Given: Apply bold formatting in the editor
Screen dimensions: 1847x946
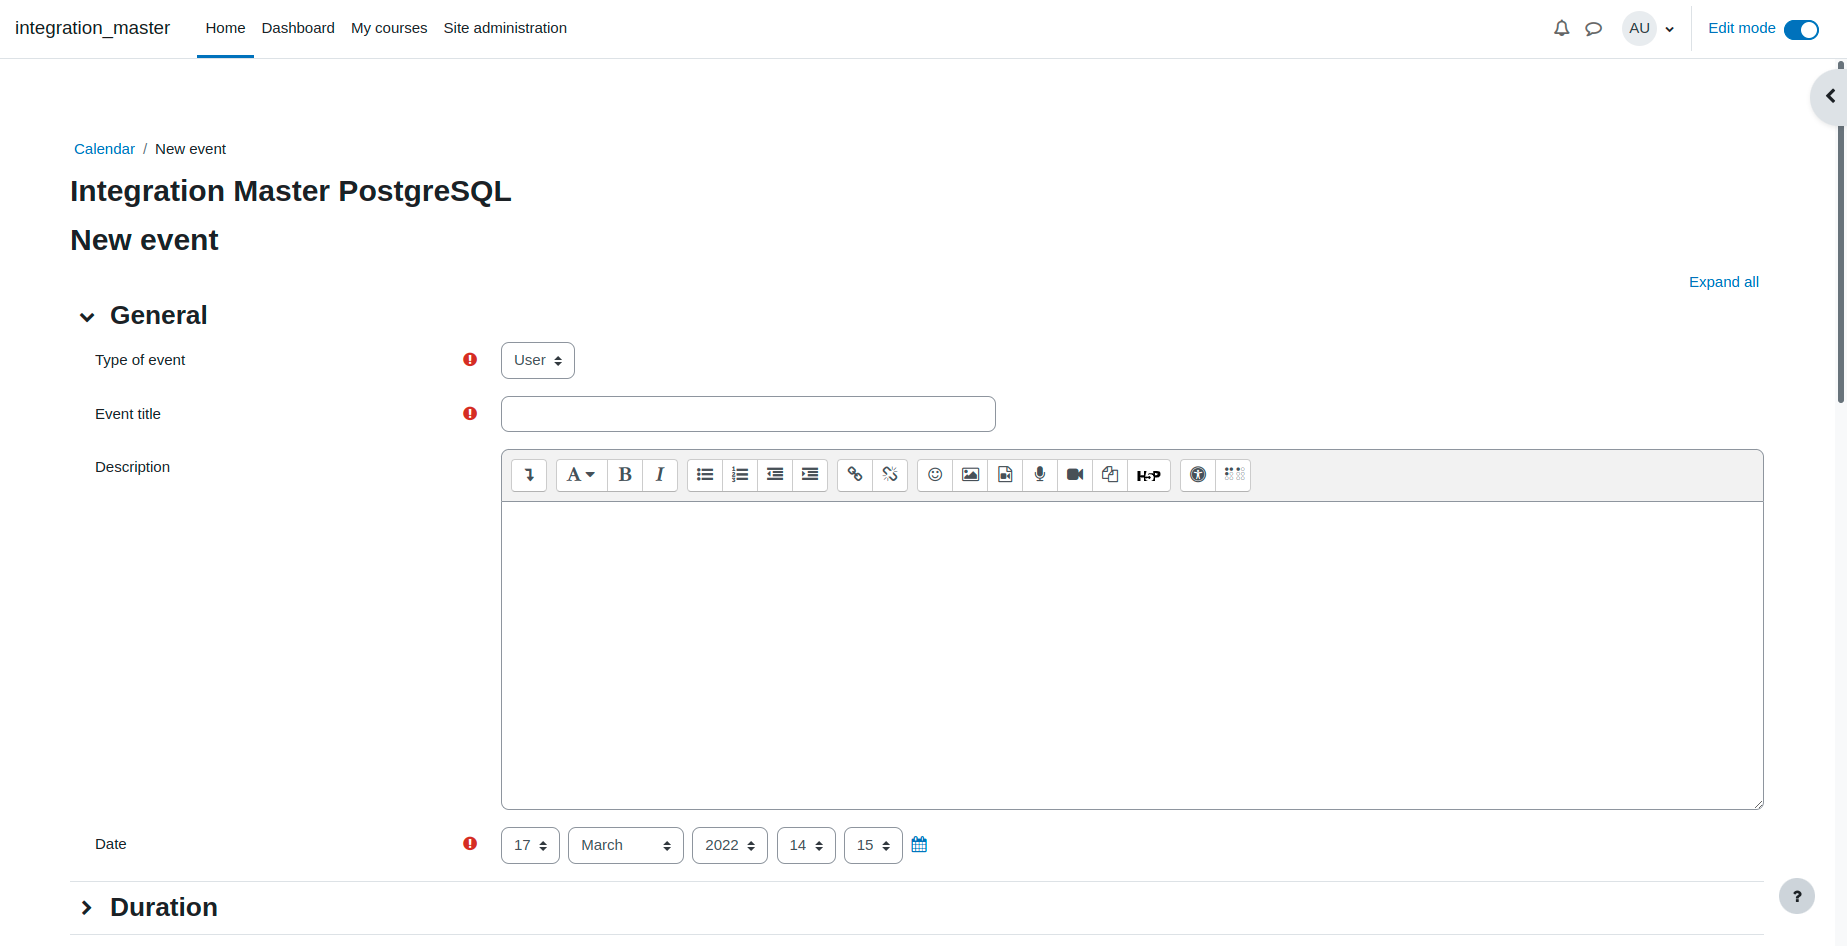Looking at the screenshot, I should point(625,475).
